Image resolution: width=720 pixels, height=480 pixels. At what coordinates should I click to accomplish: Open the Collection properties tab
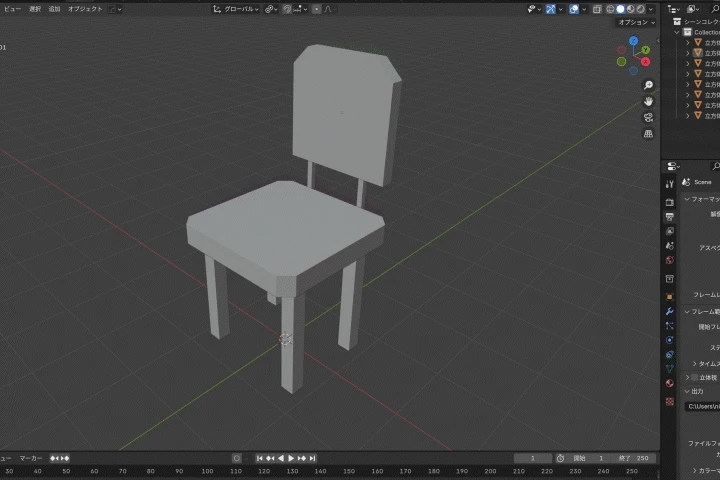[x=669, y=279]
